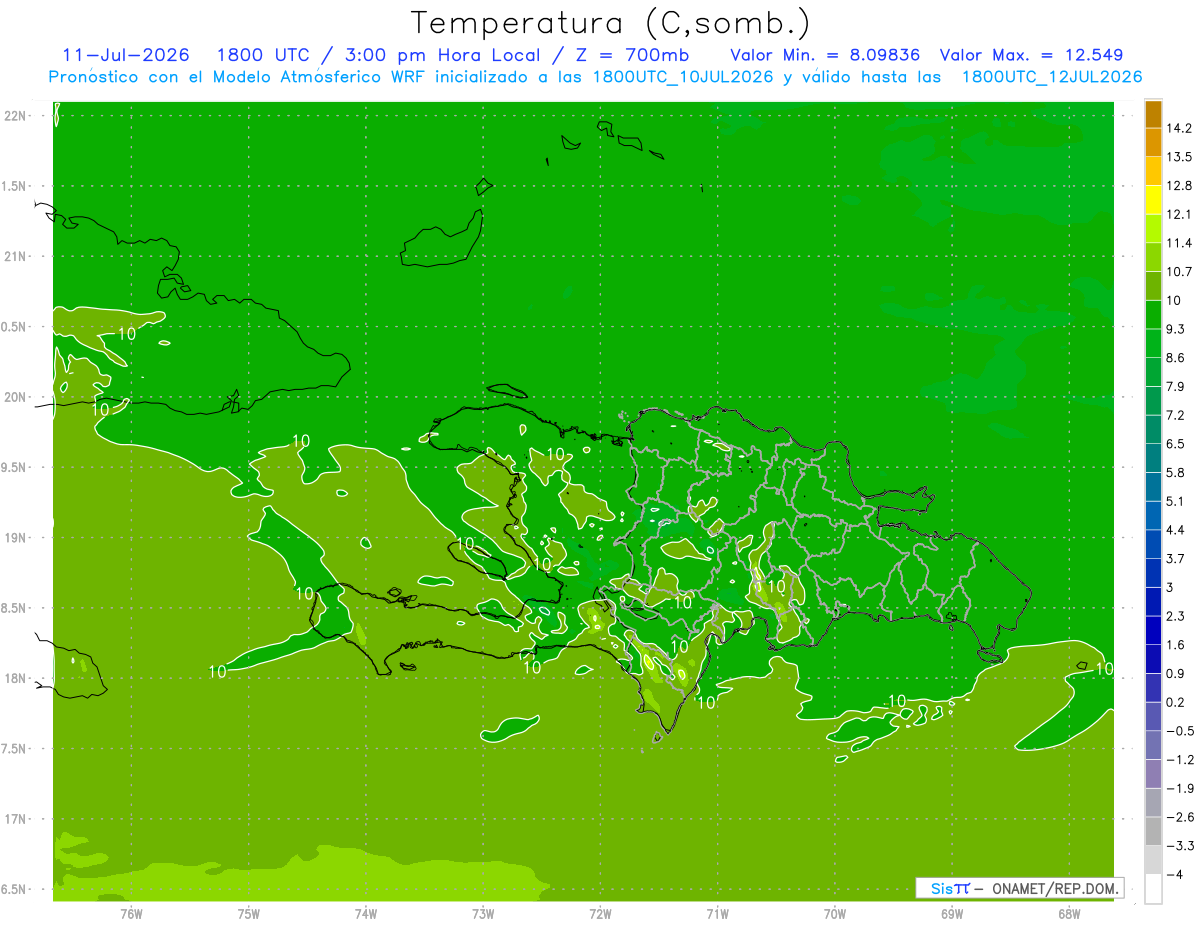Click the legend value 7.2
The width and height of the screenshot is (1200, 927).
(1177, 415)
